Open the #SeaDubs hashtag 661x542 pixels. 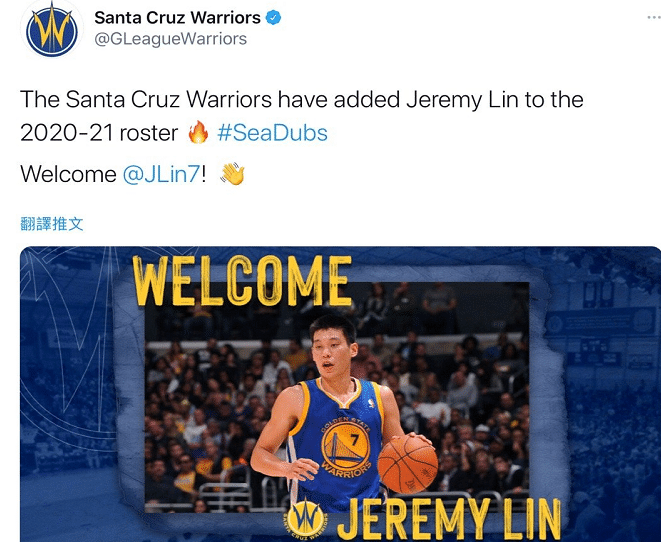tap(272, 133)
